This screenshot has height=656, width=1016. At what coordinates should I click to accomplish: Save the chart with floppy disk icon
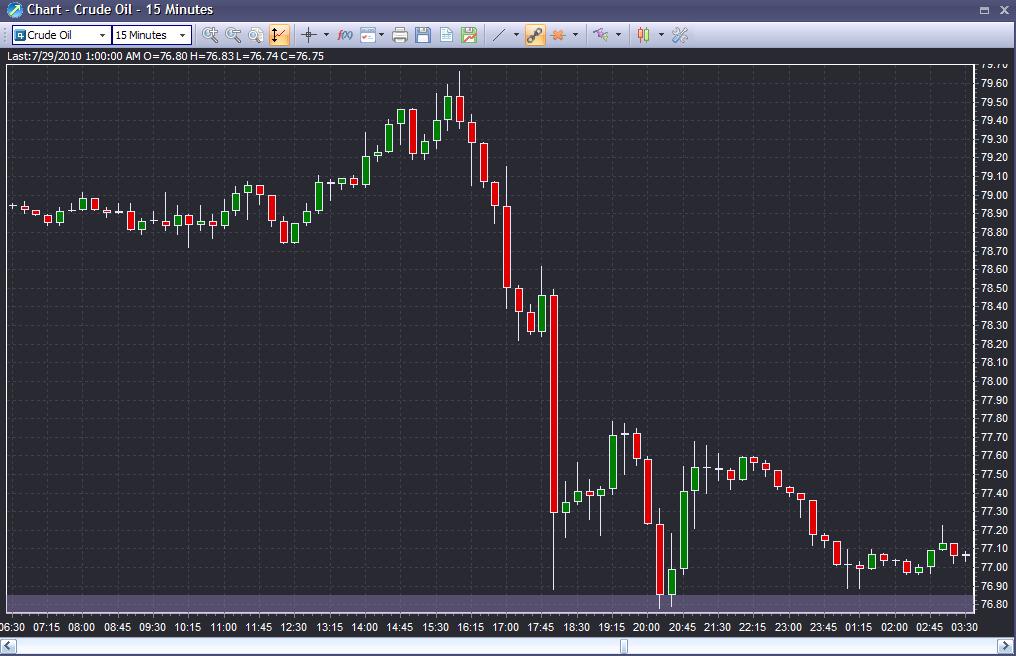click(423, 35)
